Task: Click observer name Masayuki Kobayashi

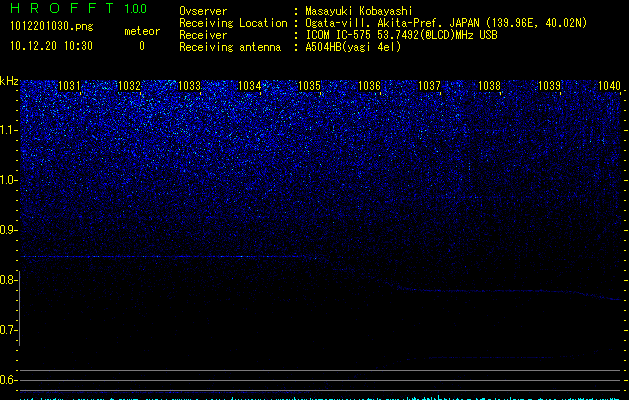Action: [x=359, y=11]
